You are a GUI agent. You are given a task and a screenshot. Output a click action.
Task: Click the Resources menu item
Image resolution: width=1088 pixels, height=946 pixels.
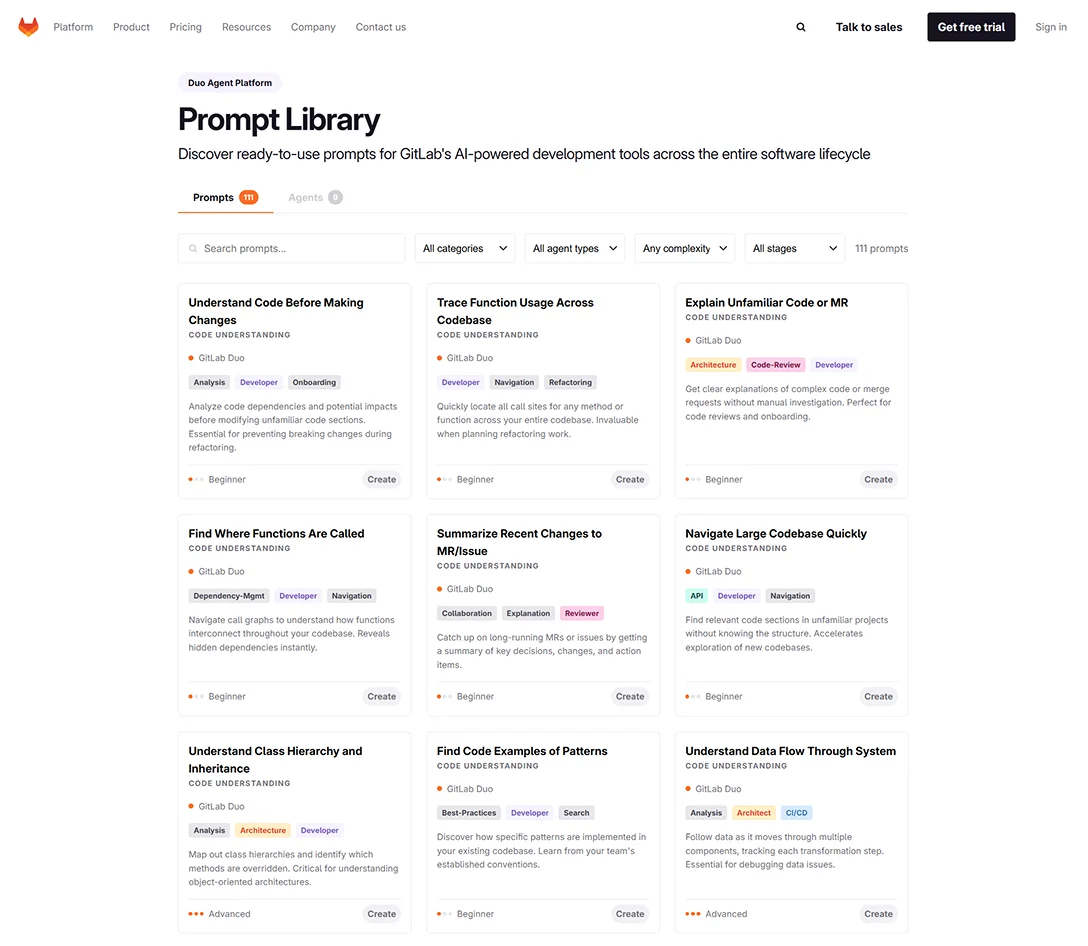click(x=246, y=27)
